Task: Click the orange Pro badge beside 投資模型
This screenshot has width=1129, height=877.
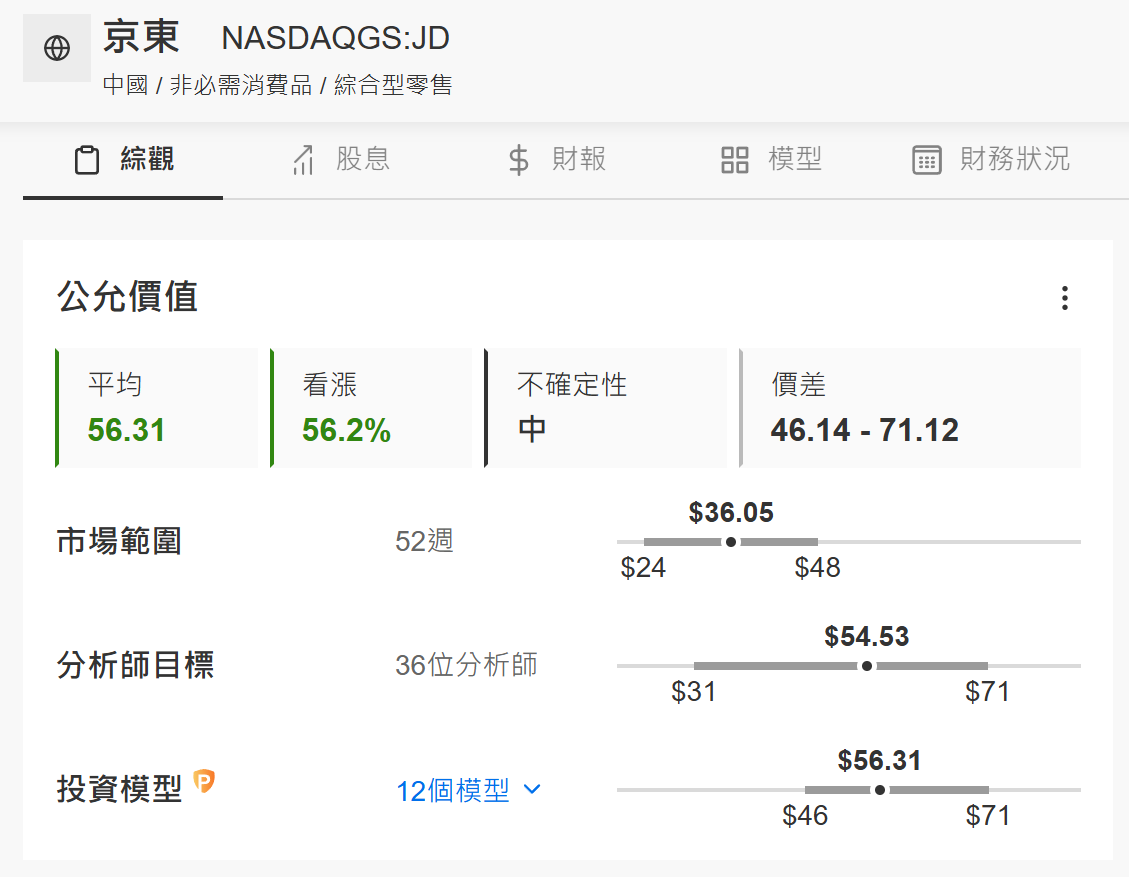Action: tap(204, 781)
